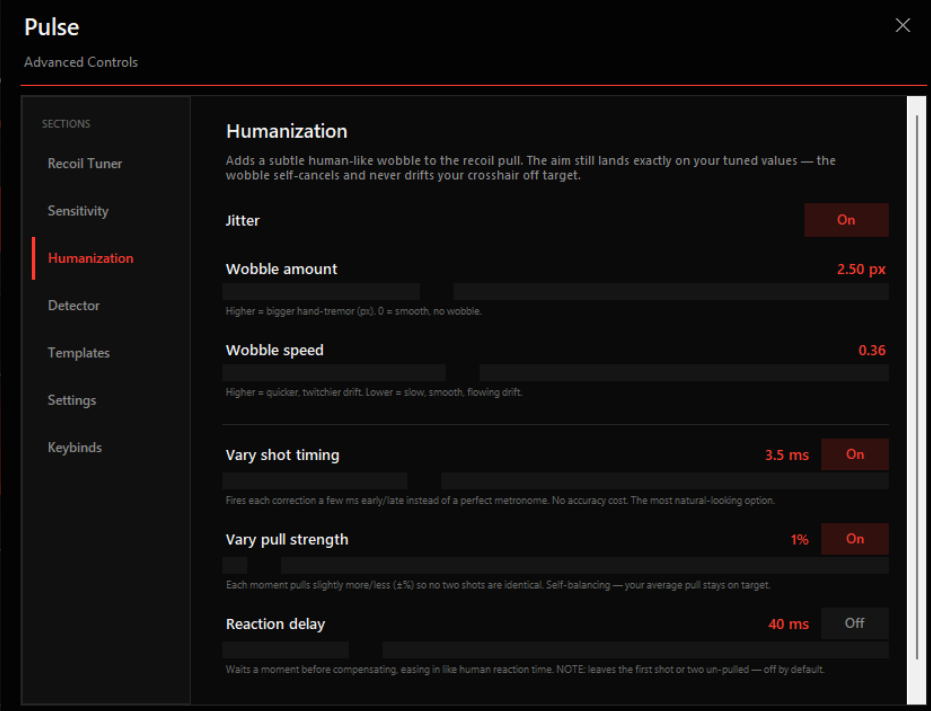The image size is (931, 711).
Task: Click the Reaction delay slider track
Action: pyautogui.click(x=556, y=649)
